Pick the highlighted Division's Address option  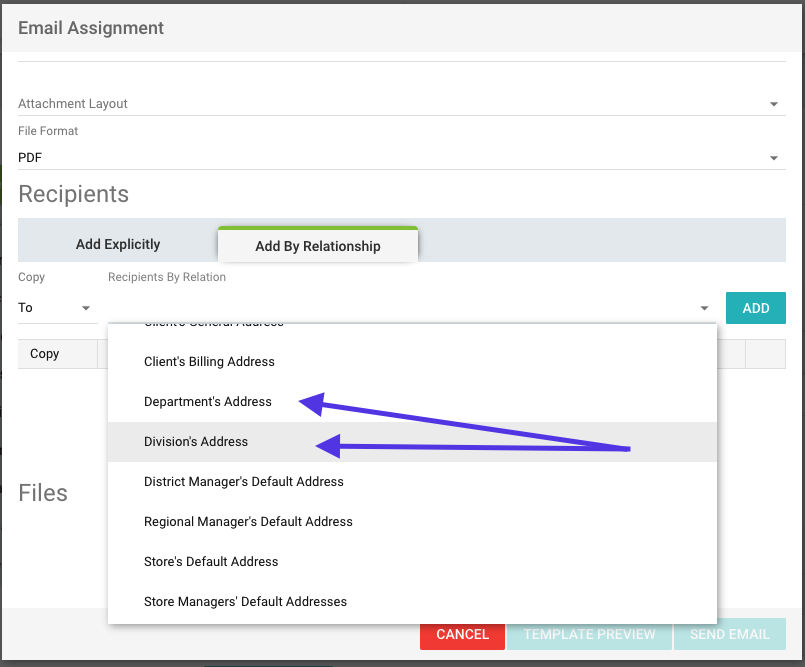coord(196,442)
